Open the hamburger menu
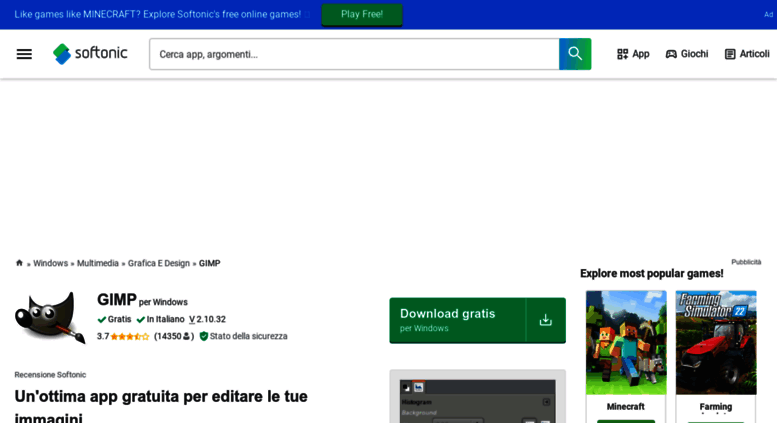Image resolution: width=777 pixels, height=423 pixels. coord(24,54)
